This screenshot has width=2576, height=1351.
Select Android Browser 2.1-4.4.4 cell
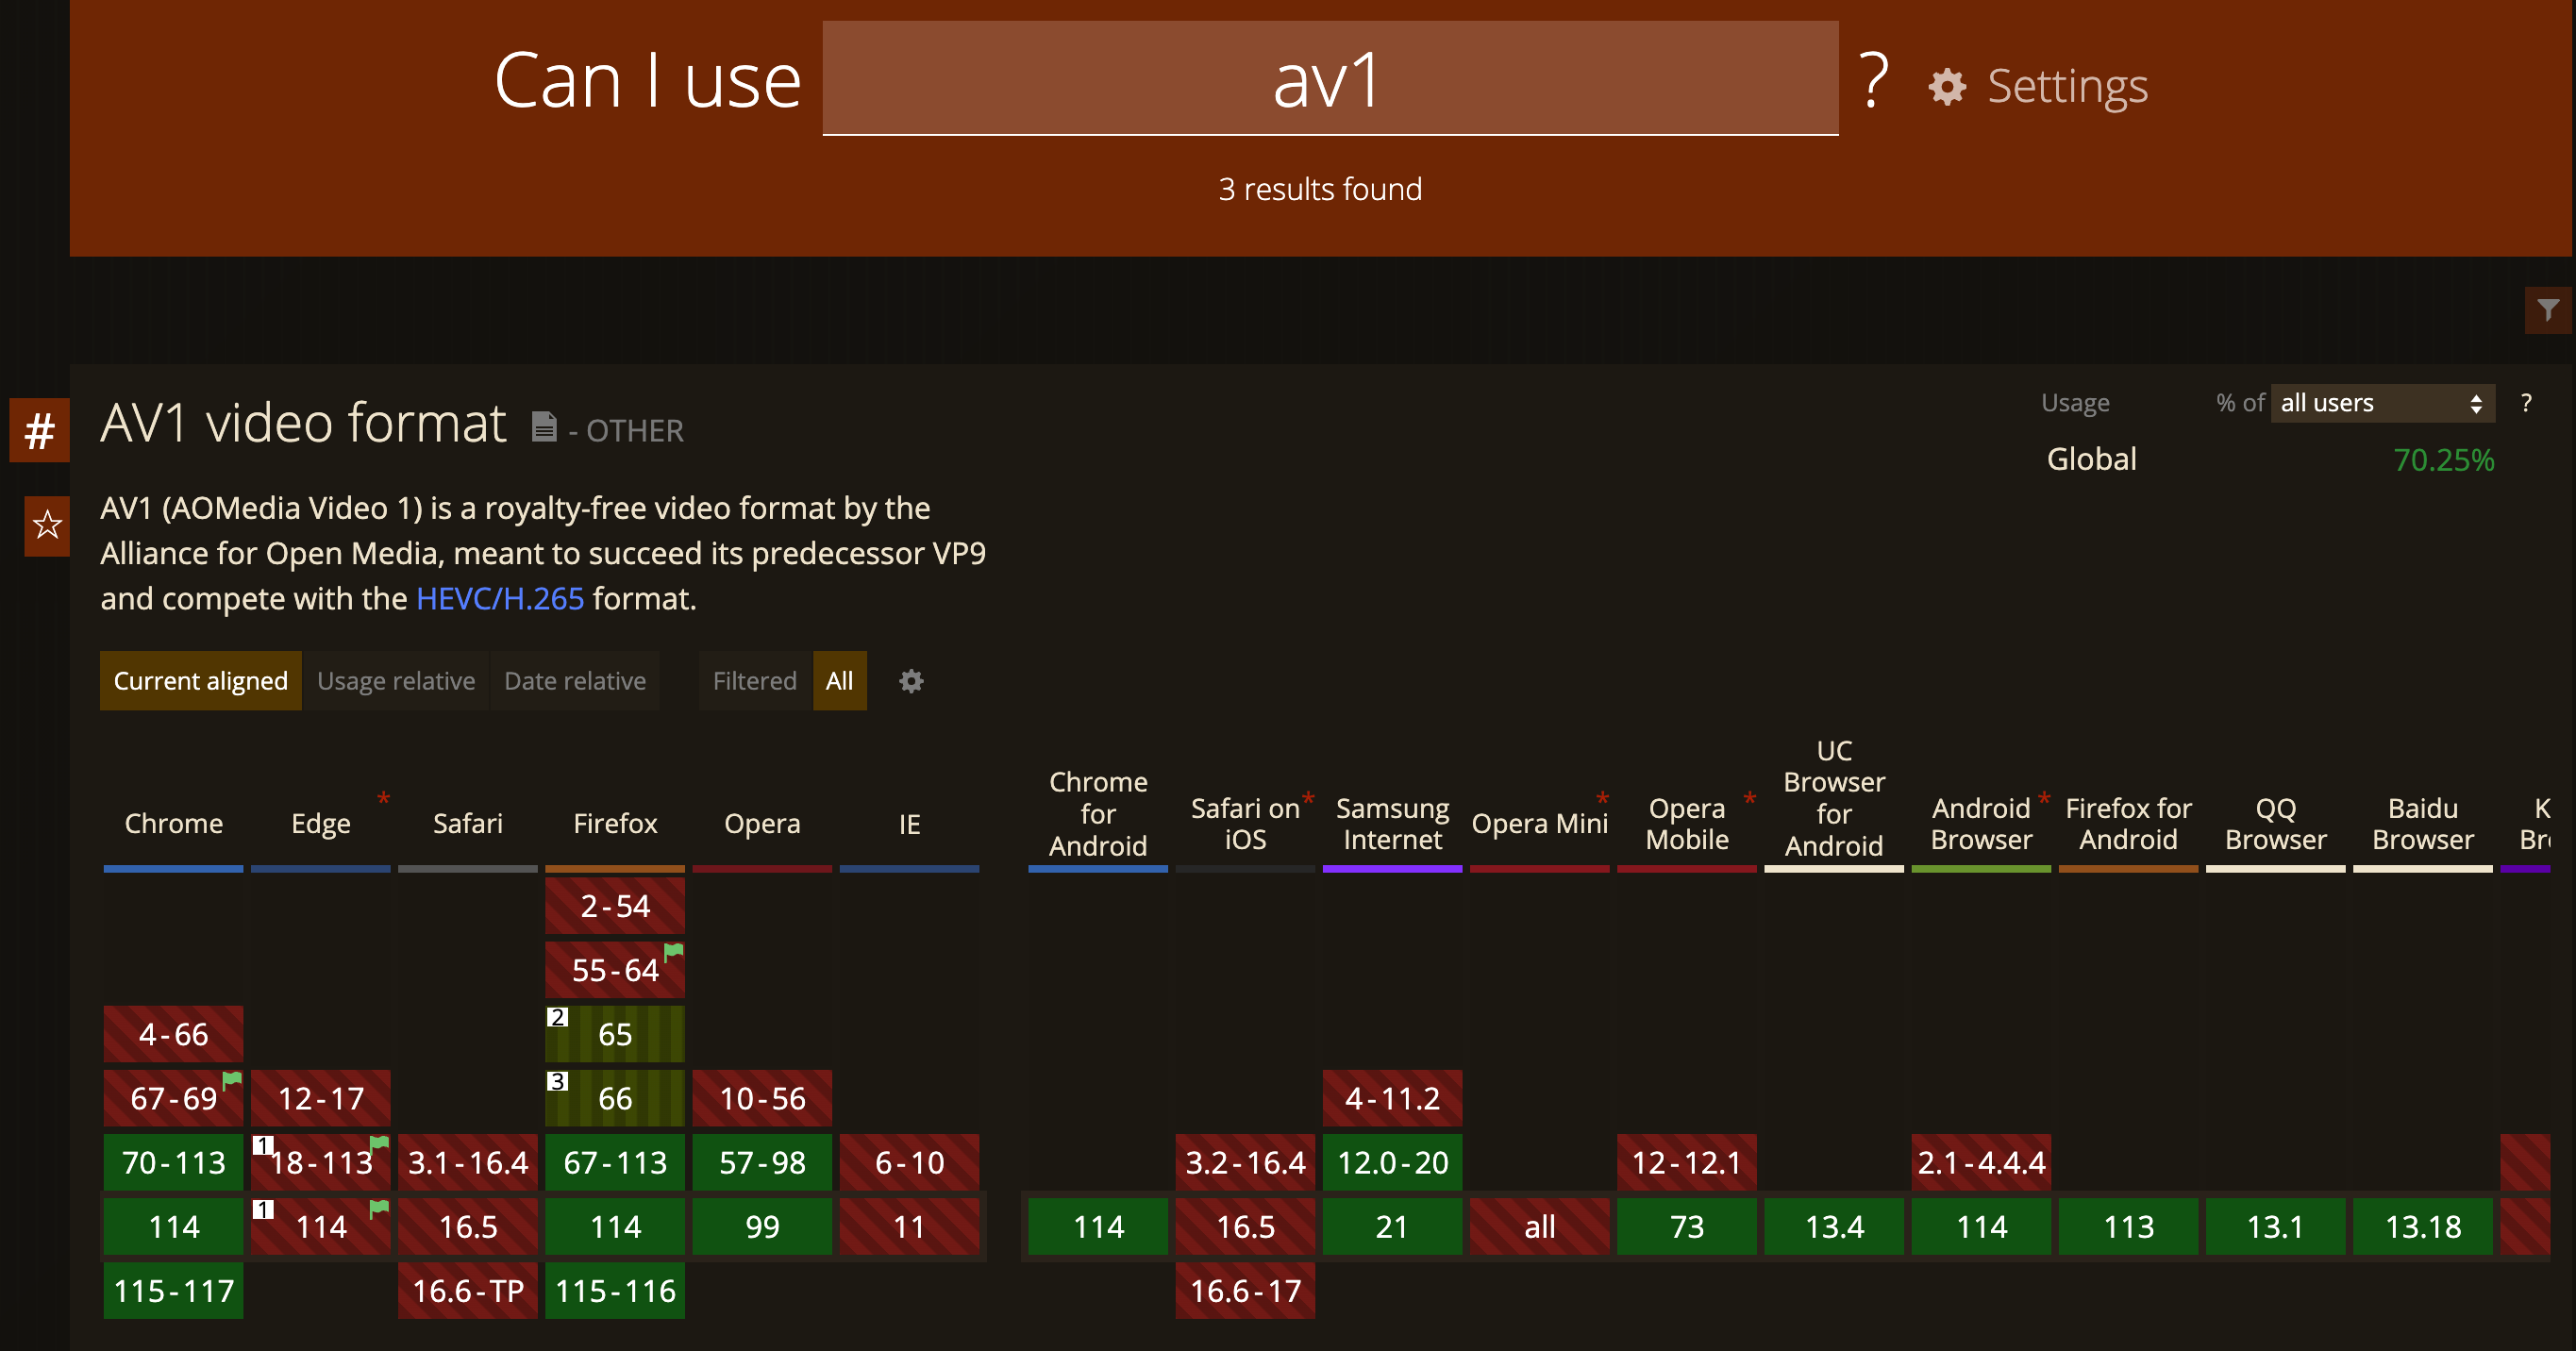point(1981,1162)
